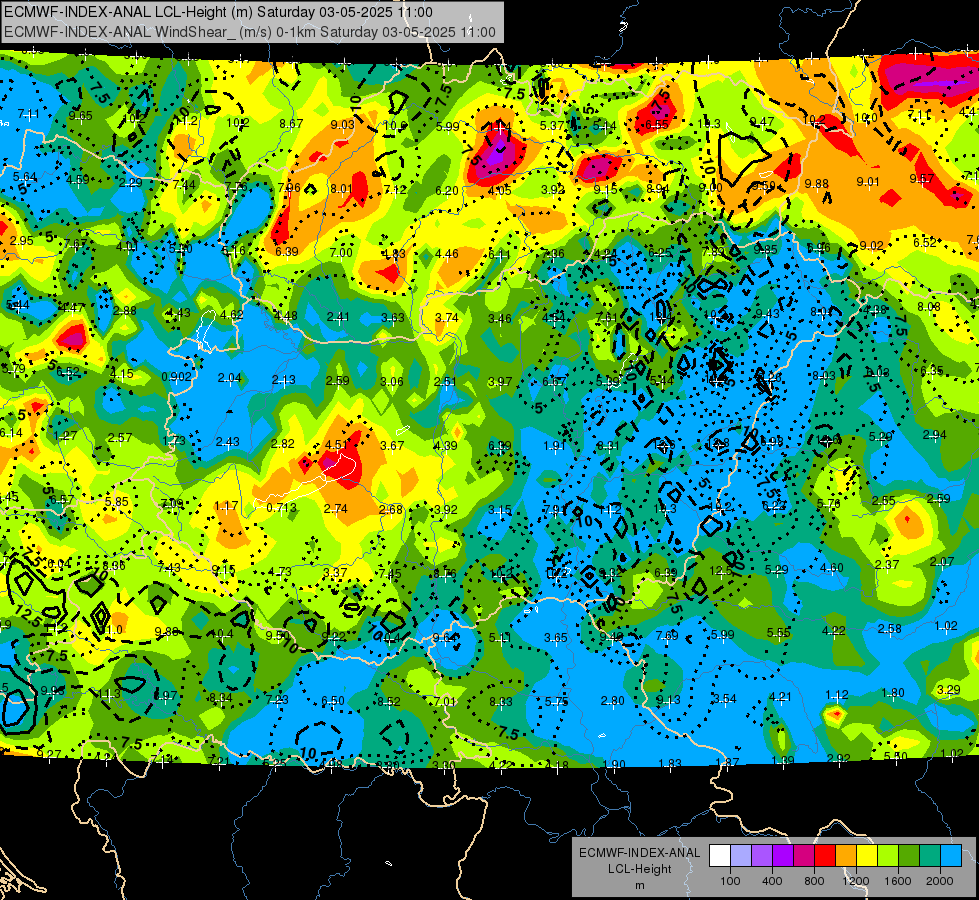Image resolution: width=979 pixels, height=900 pixels.
Task: Click the wind shear value 1.80
Action: pyautogui.click(x=893, y=692)
